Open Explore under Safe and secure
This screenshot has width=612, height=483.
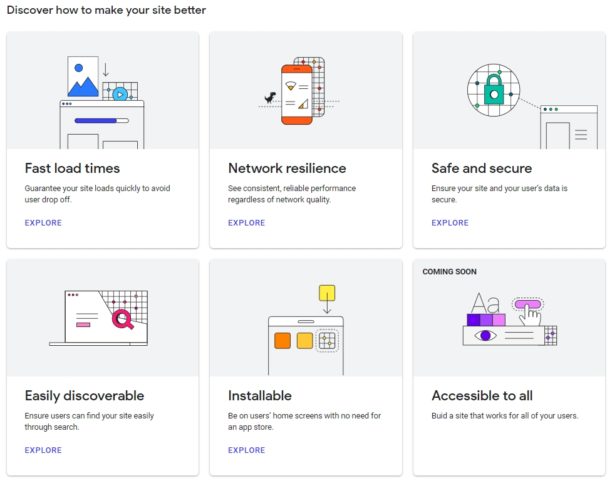tap(450, 223)
